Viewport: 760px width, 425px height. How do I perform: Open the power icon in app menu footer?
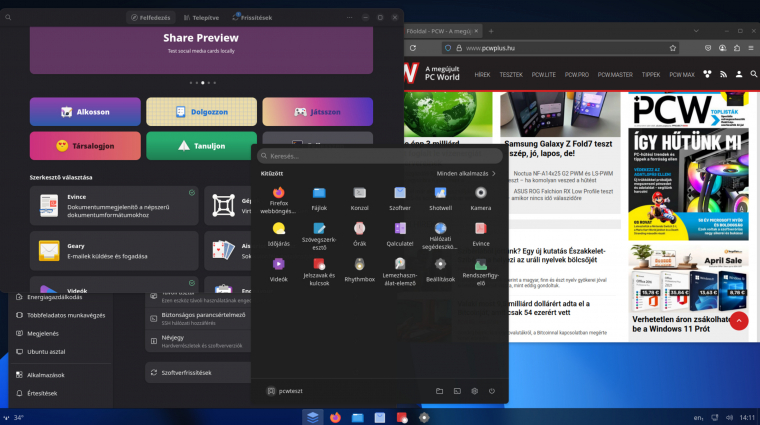492,391
